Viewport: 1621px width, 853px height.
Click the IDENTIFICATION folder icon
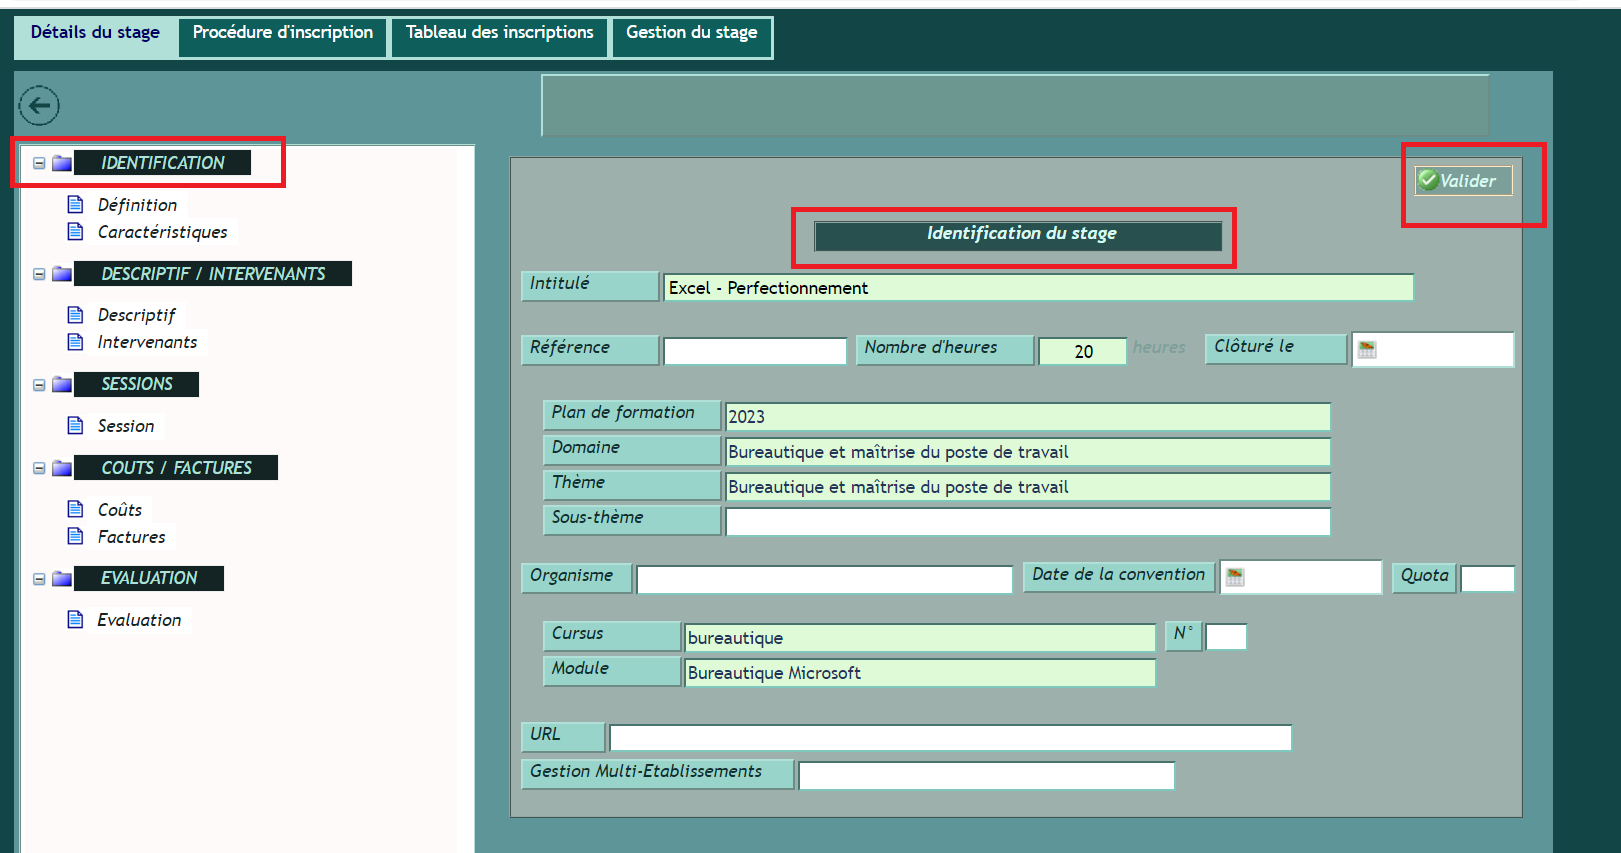[x=62, y=163]
